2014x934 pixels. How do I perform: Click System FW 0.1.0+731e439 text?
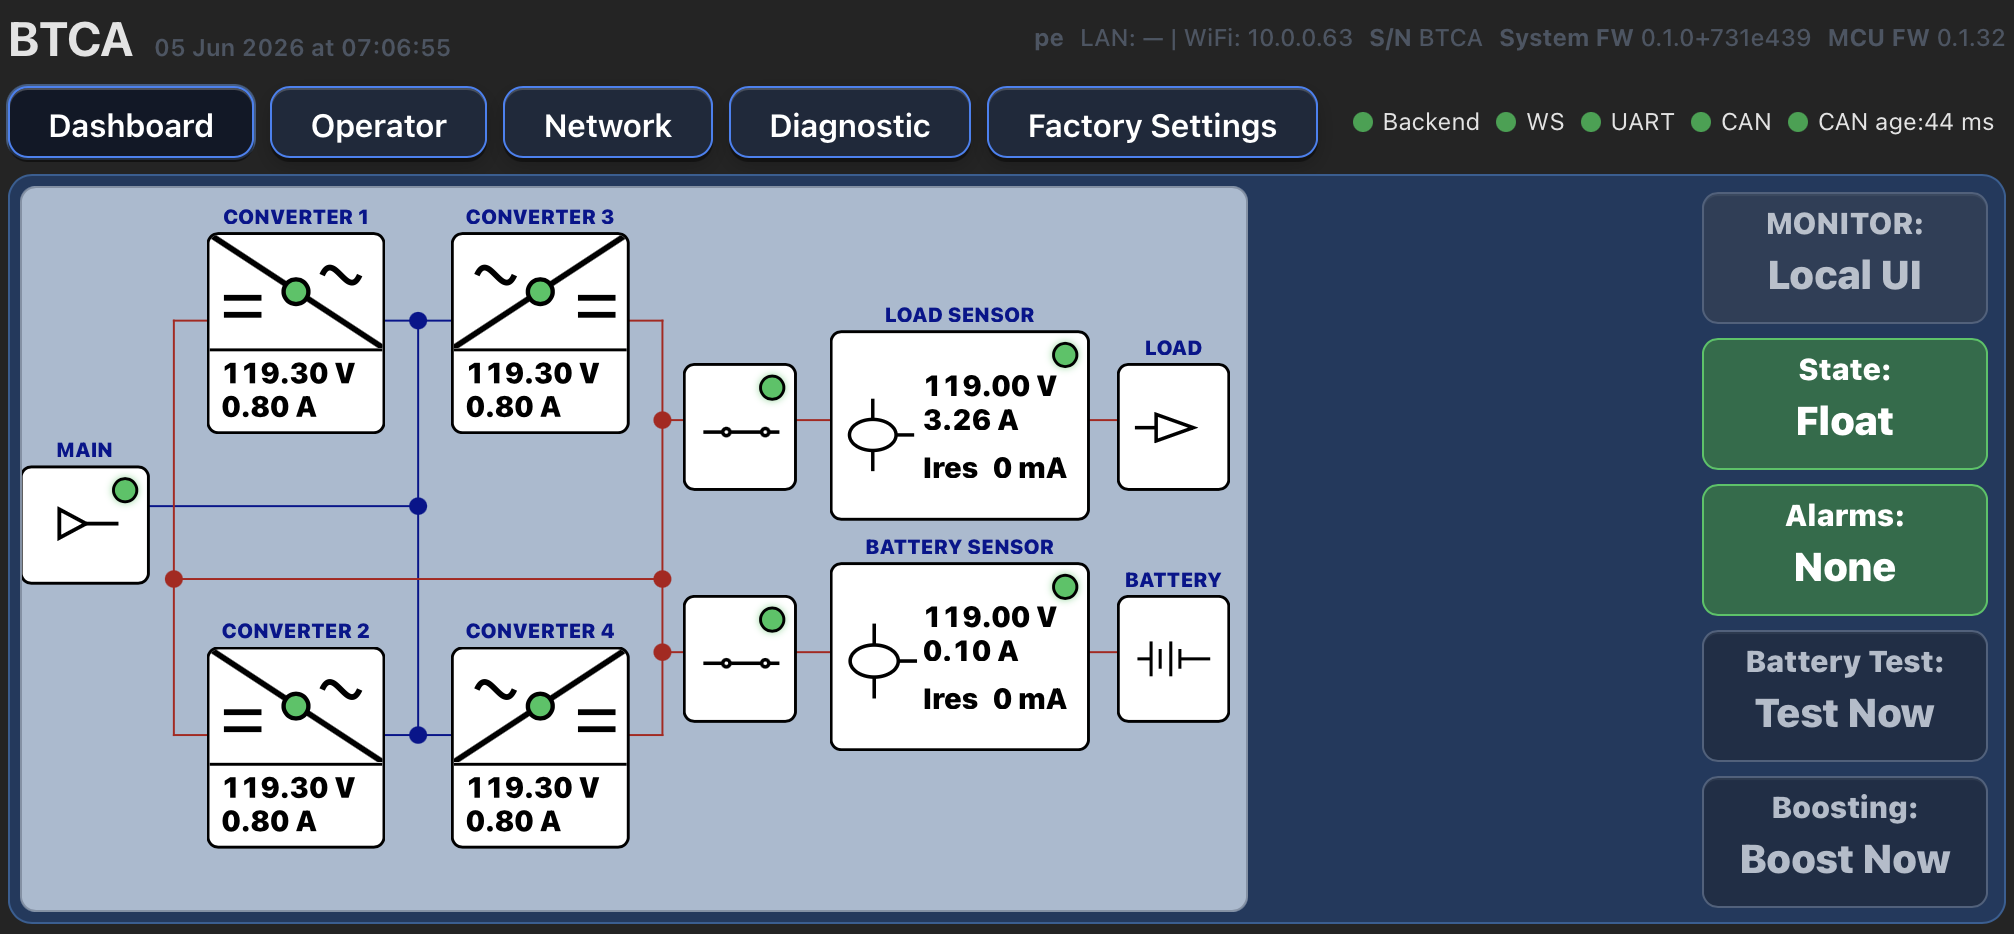(1655, 38)
